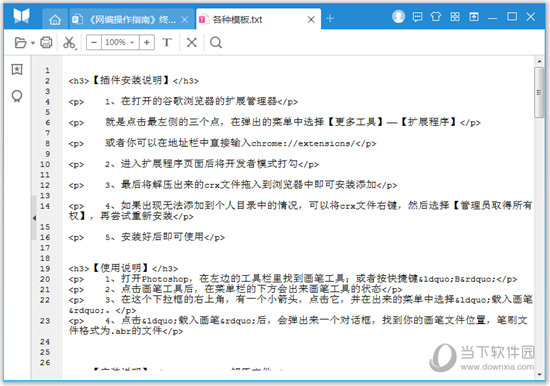The width and height of the screenshot is (550, 386).
Task: Open the comments bubble sidebar icon
Action: tap(17, 96)
